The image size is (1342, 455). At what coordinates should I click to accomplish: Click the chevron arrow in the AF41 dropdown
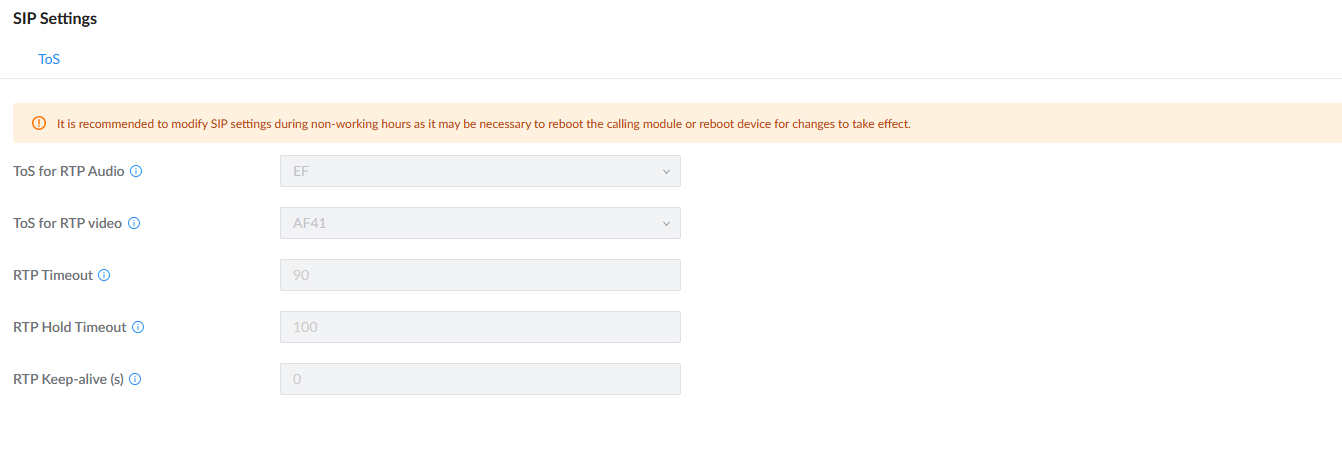coord(666,223)
